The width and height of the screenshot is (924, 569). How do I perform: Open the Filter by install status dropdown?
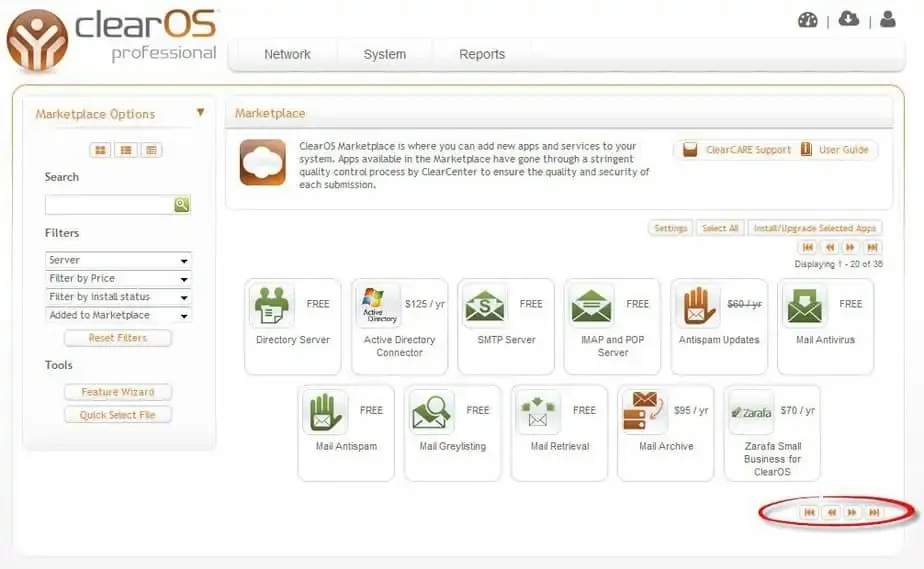pos(118,297)
